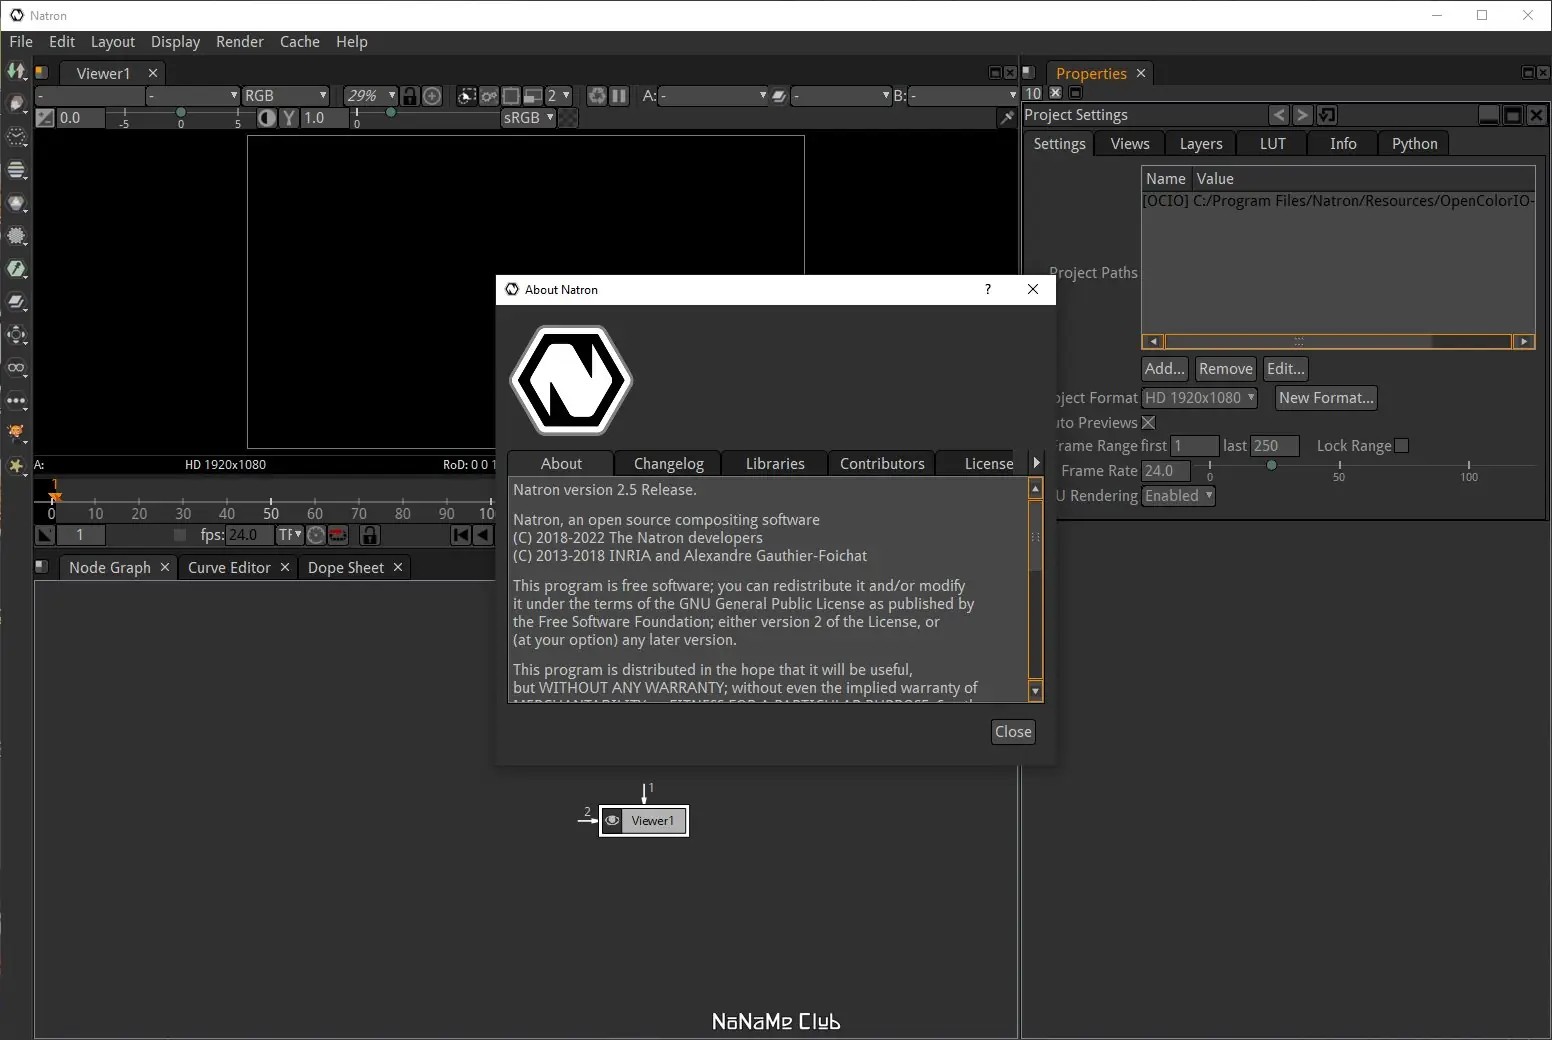Click the clip to format square icon
The image size is (1552, 1040).
(511, 96)
